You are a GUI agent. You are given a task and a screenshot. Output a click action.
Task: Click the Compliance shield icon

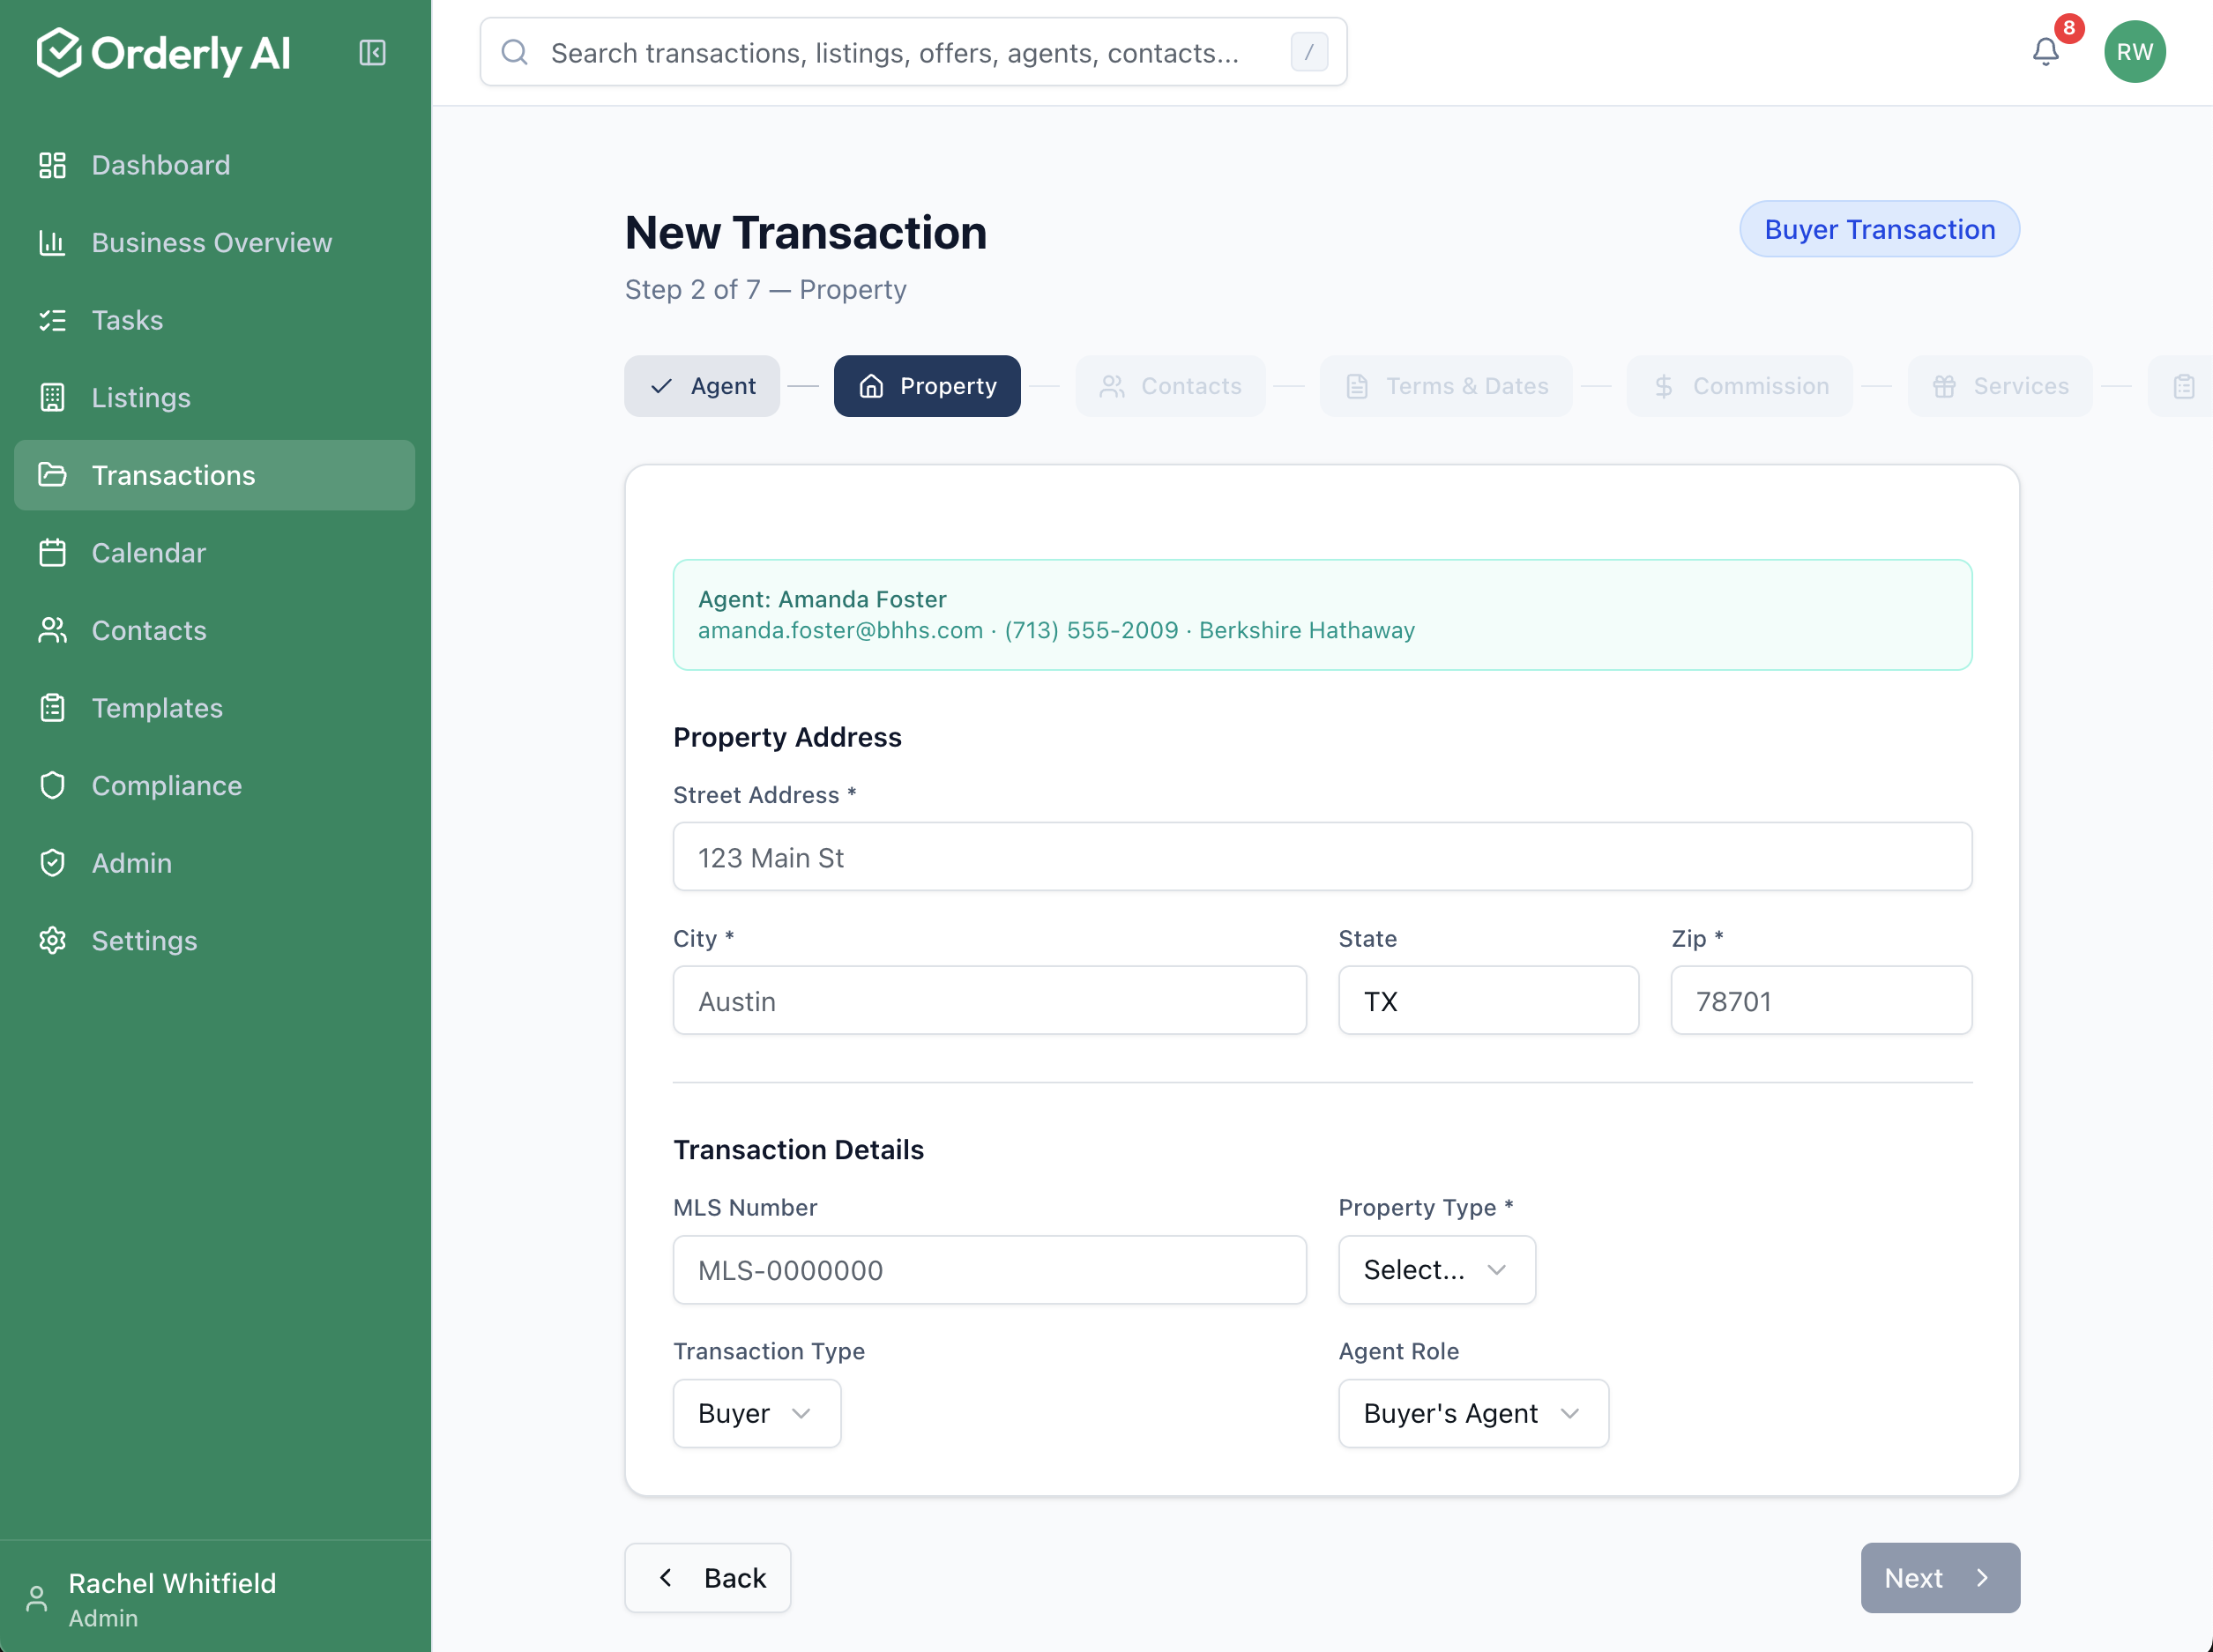point(52,785)
